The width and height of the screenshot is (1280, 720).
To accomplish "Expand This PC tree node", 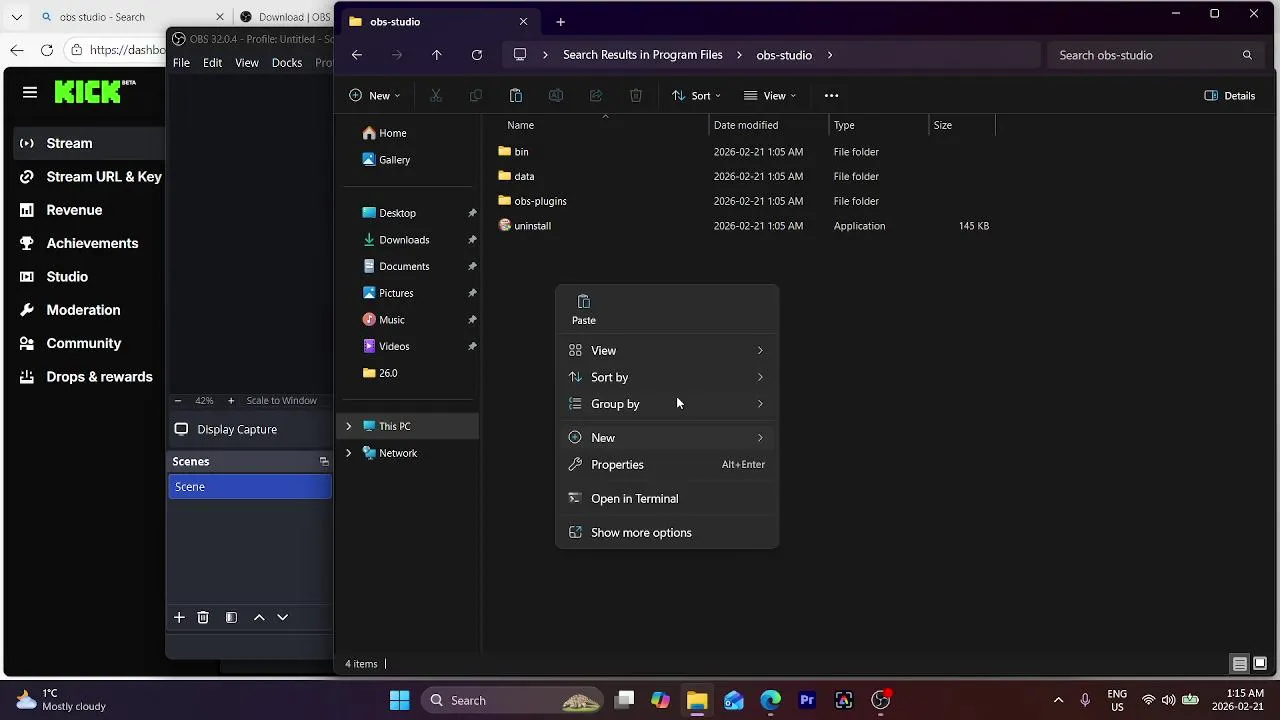I will click(349, 426).
